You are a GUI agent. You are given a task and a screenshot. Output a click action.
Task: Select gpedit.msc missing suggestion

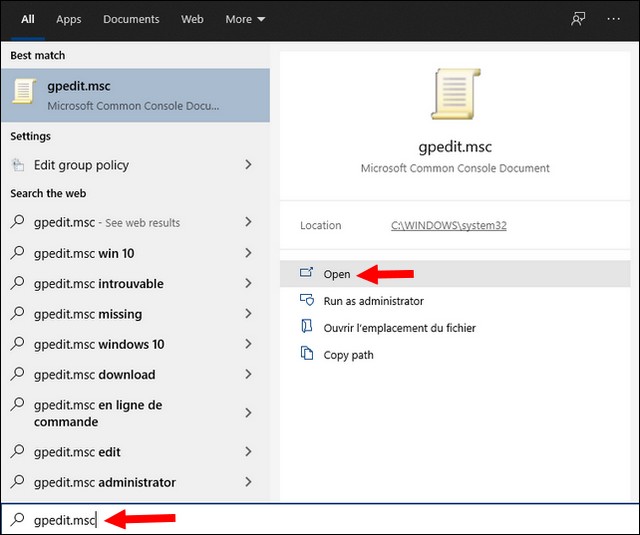(x=136, y=314)
